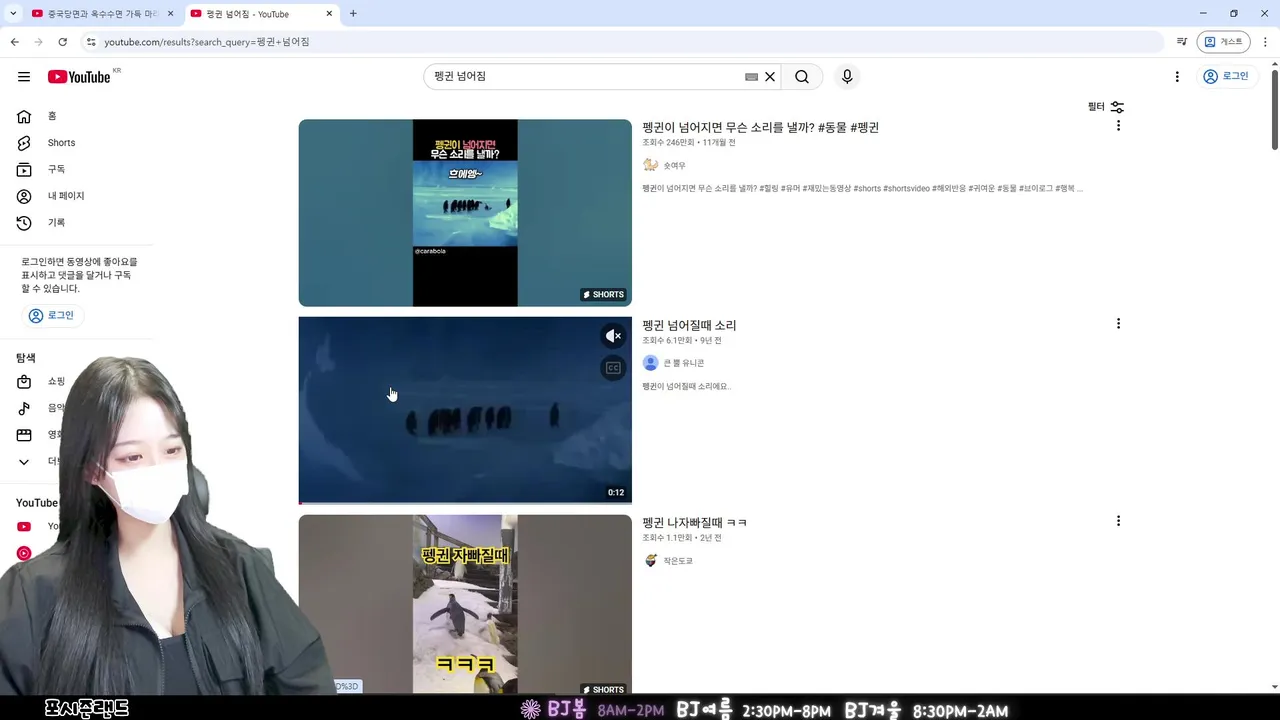Open the music note explore icon
This screenshot has height=720, width=1280.
(24, 408)
